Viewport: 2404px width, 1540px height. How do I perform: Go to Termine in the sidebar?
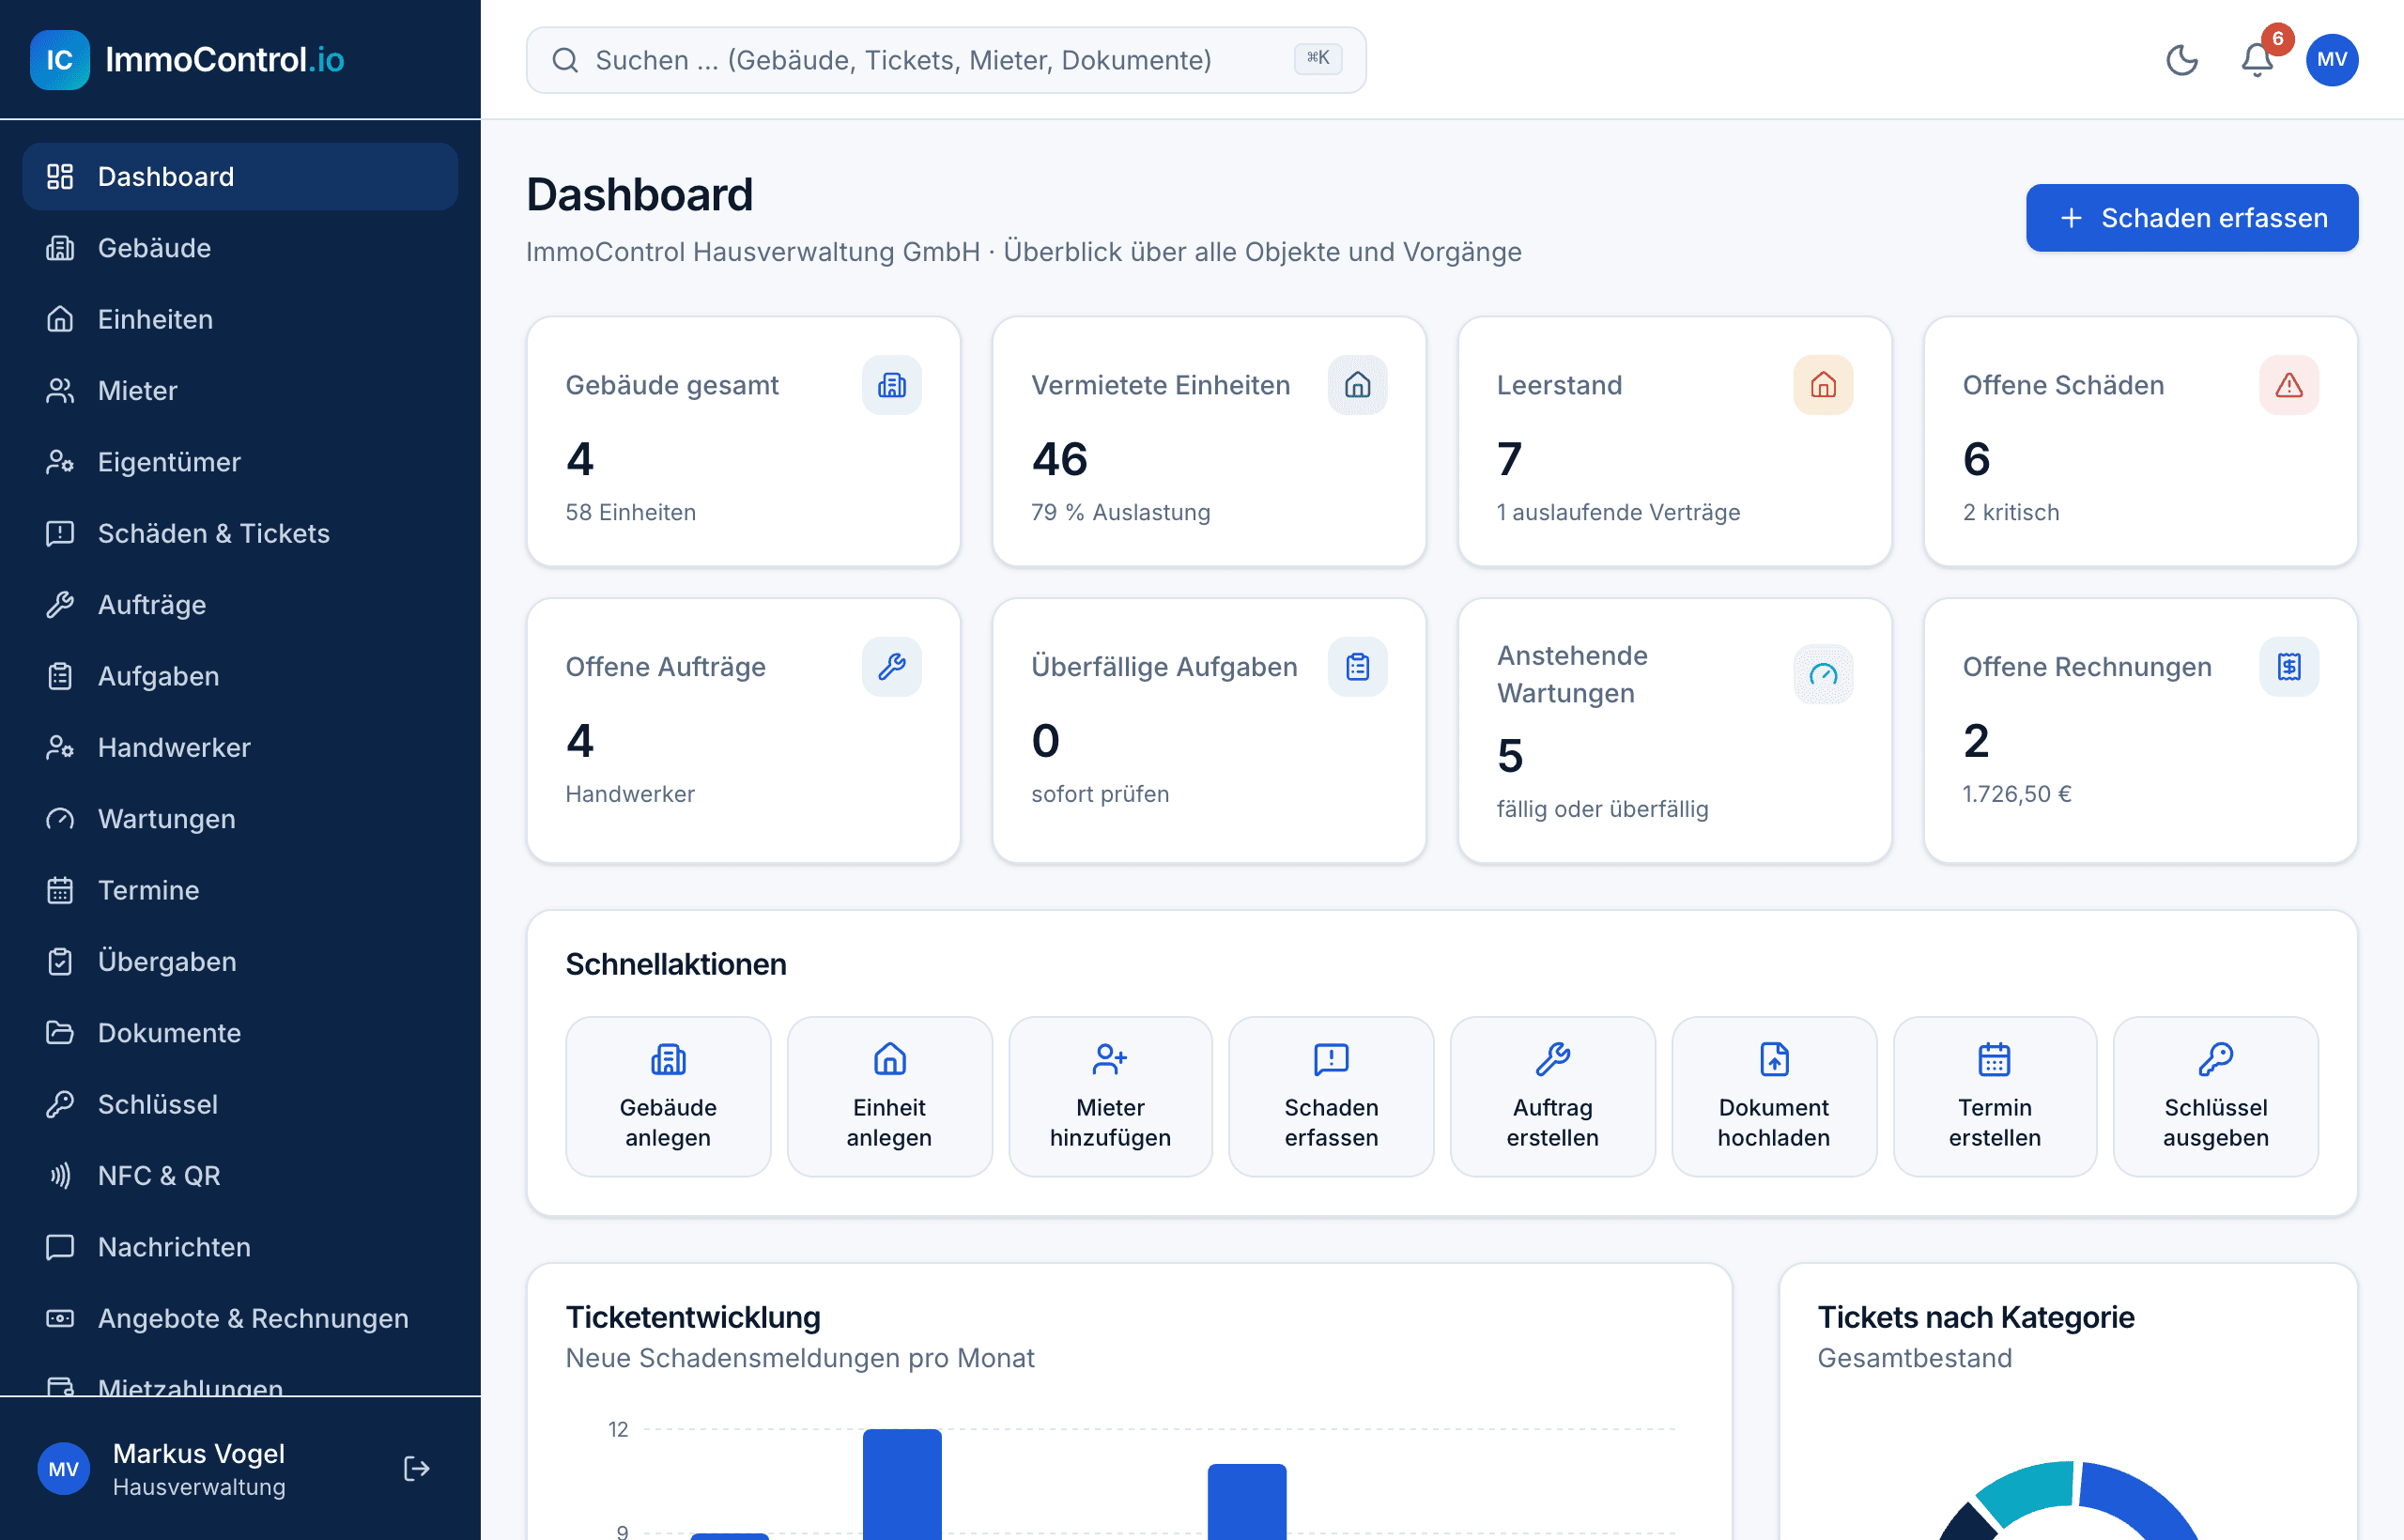coord(240,890)
